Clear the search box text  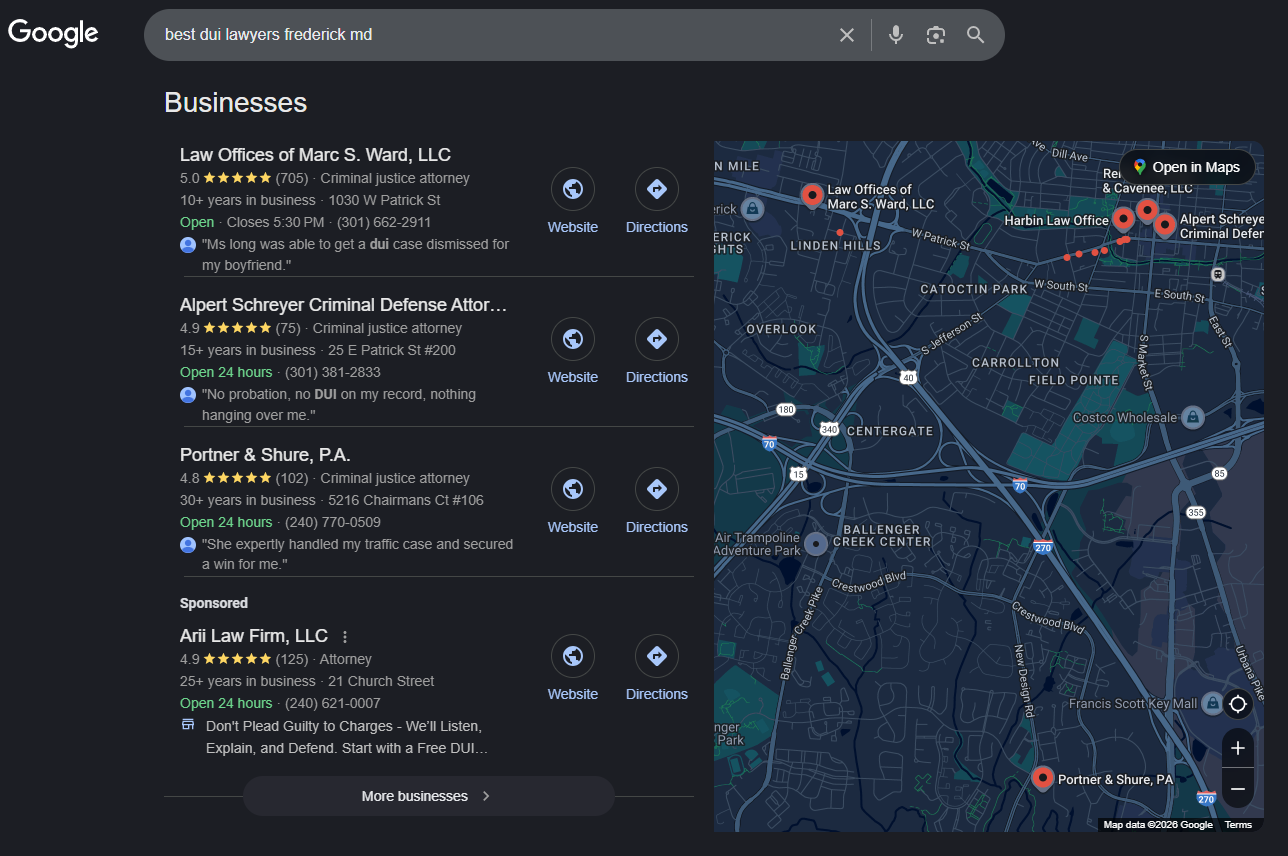click(x=847, y=35)
